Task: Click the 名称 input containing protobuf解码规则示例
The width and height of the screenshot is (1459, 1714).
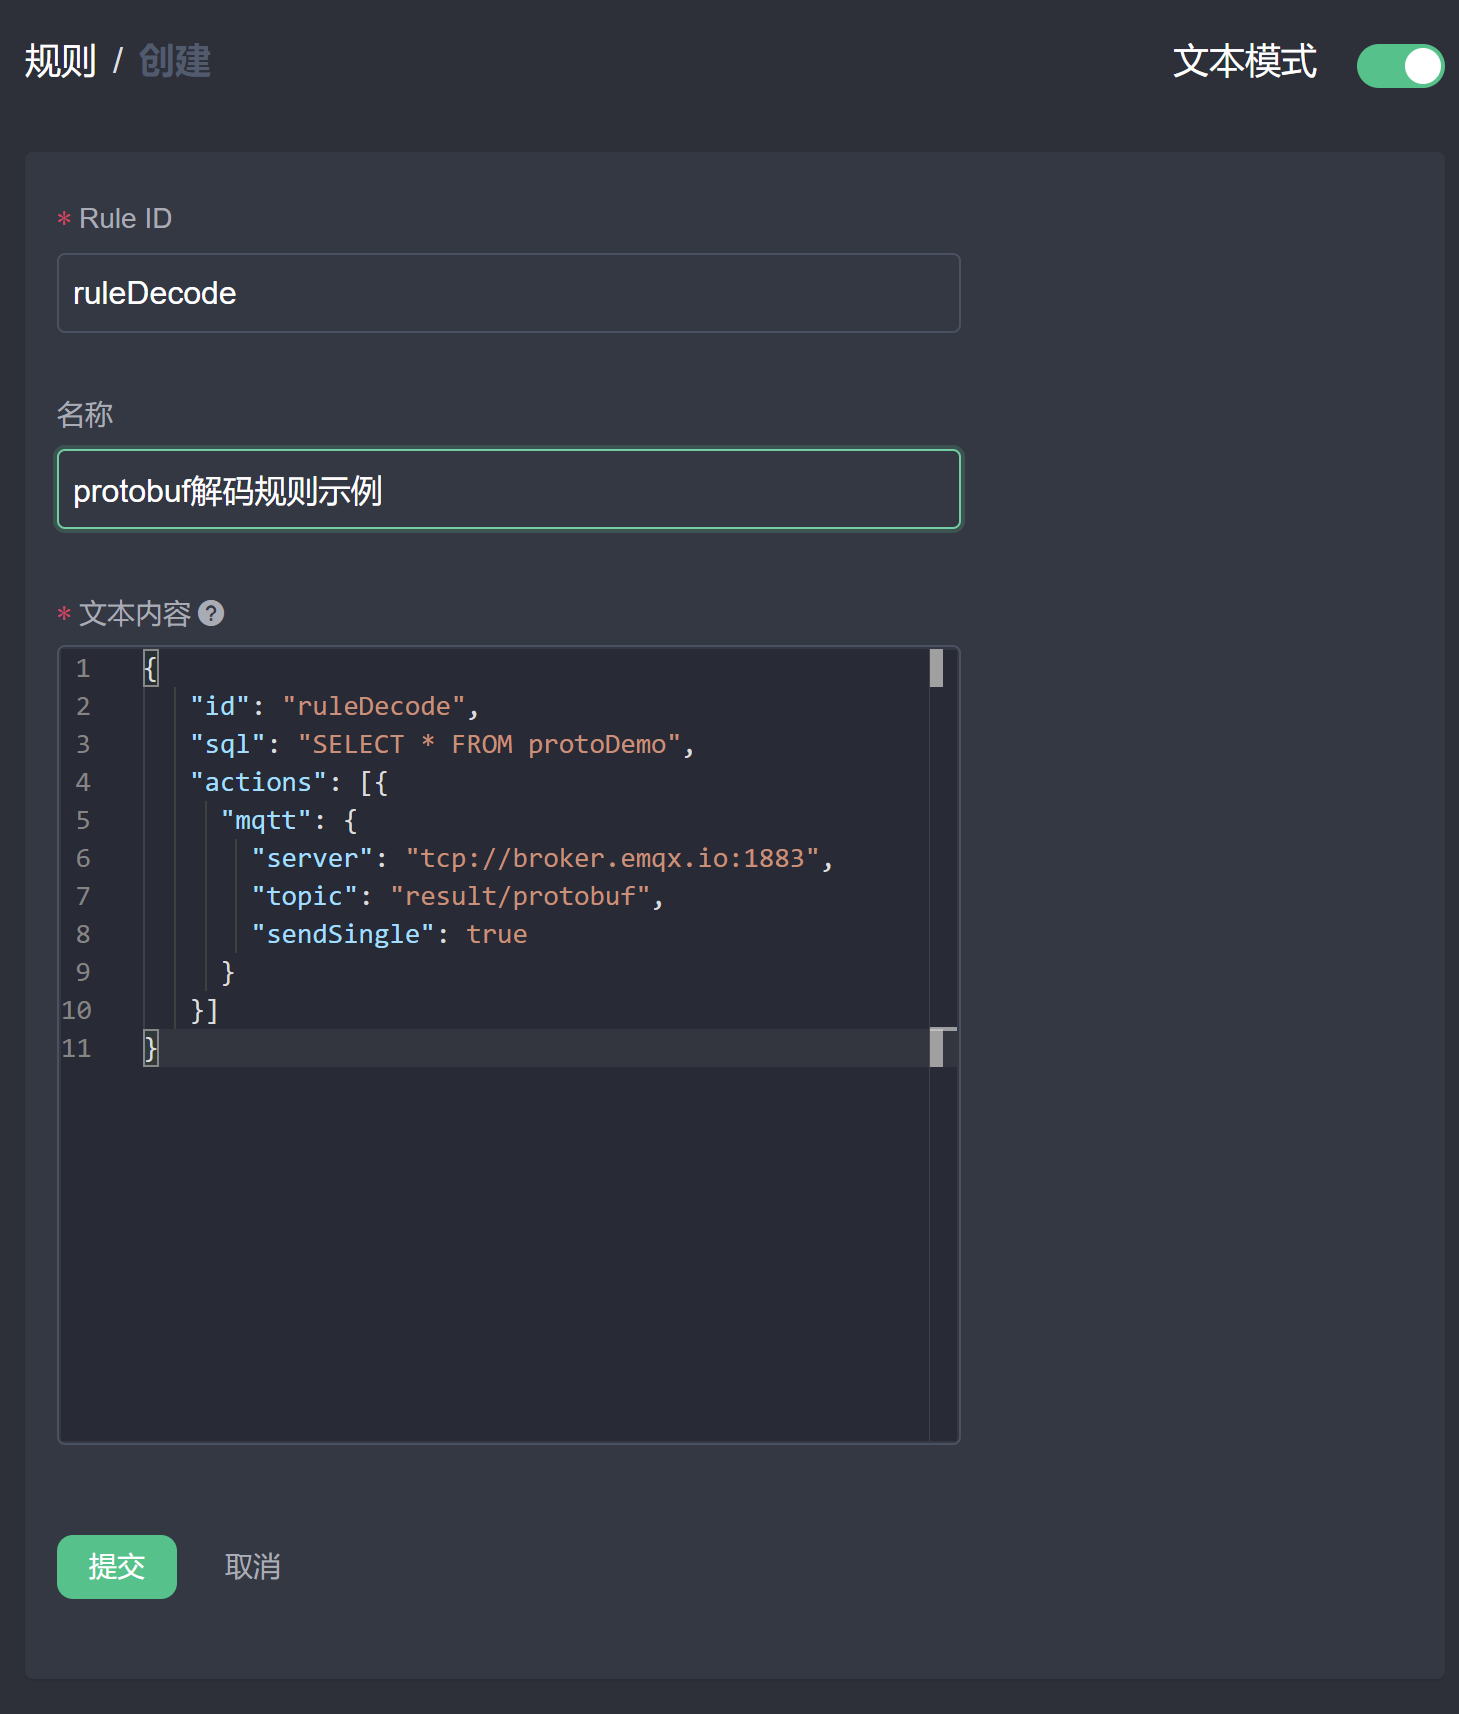Action: (509, 489)
